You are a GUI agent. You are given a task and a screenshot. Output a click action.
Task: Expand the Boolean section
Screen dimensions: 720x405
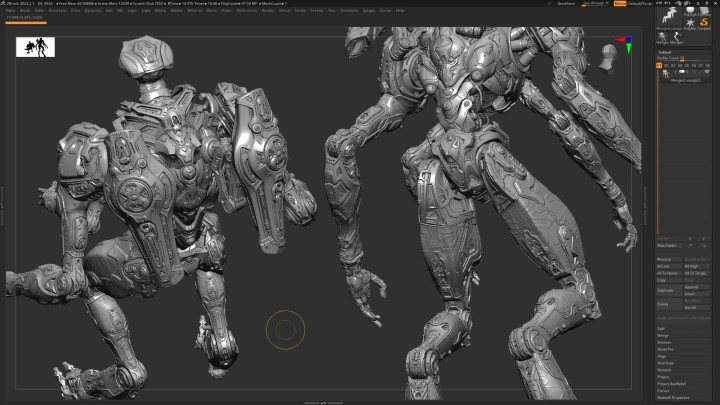click(665, 343)
